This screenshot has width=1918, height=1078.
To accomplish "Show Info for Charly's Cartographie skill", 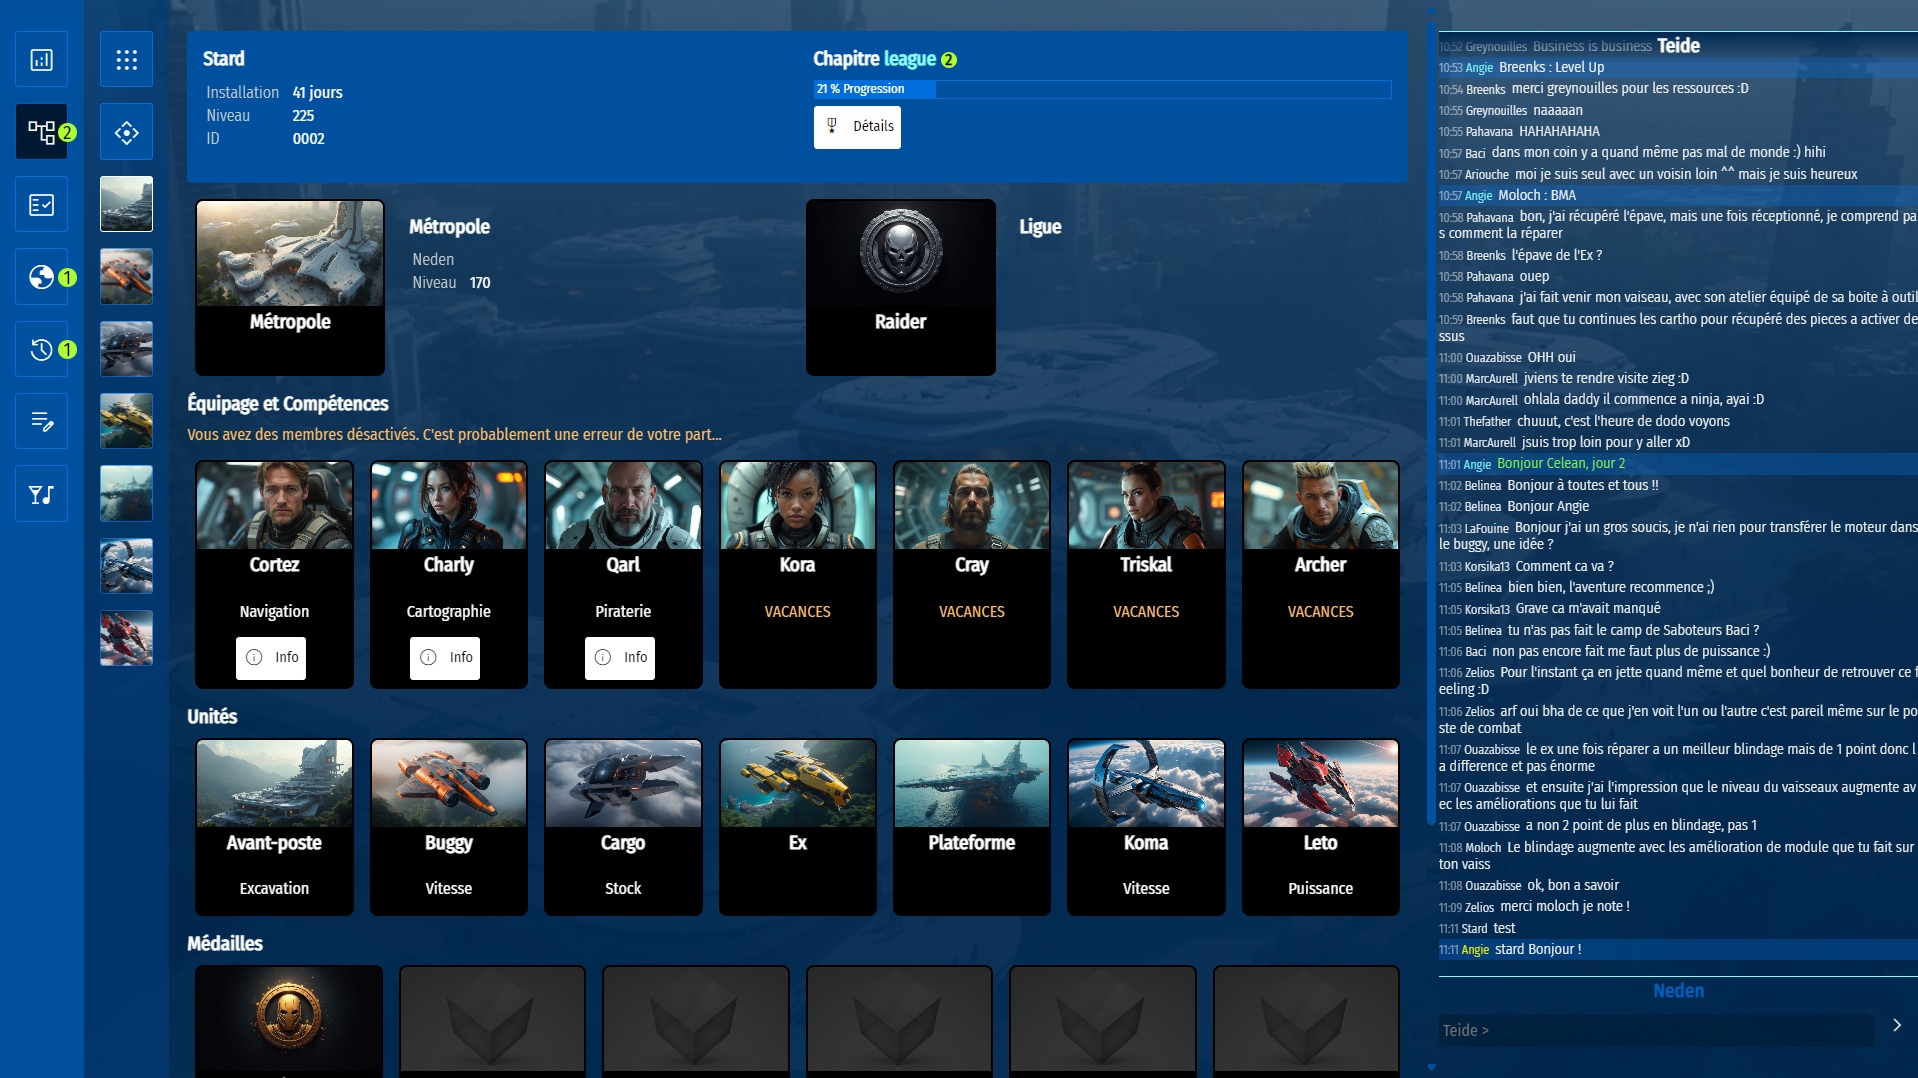I will pyautogui.click(x=445, y=658).
